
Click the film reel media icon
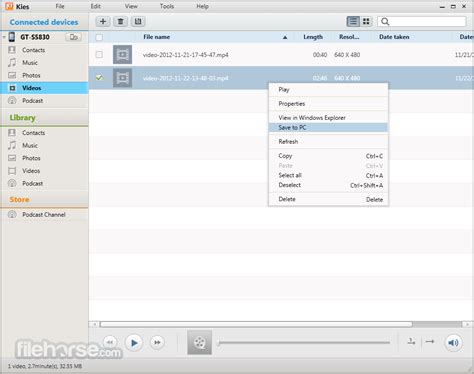(x=199, y=342)
